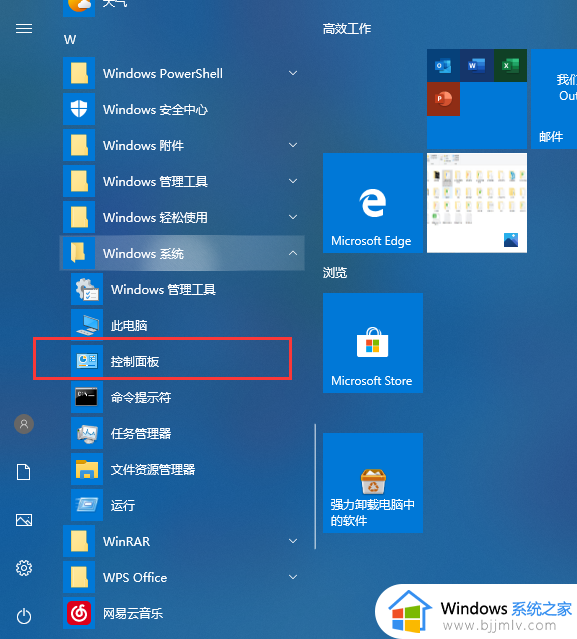
Task: Click the 命令提示符 console icon
Action: click(x=87, y=397)
